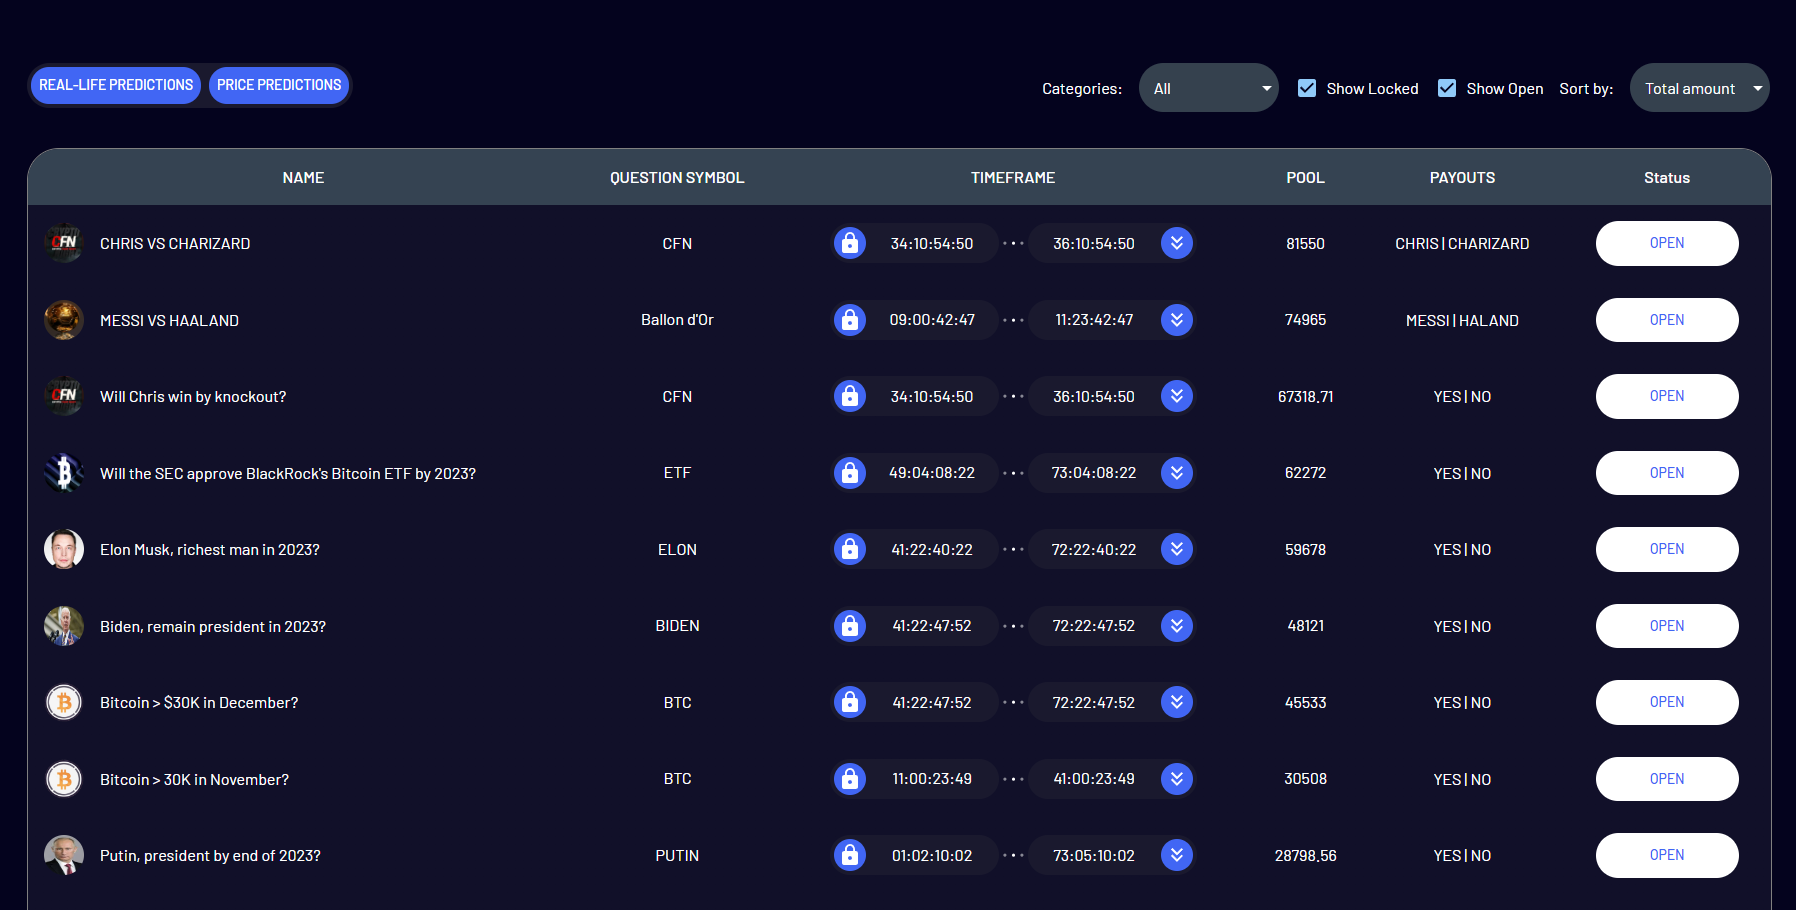Expand Biden remain president row
1796x910 pixels.
[1177, 626]
